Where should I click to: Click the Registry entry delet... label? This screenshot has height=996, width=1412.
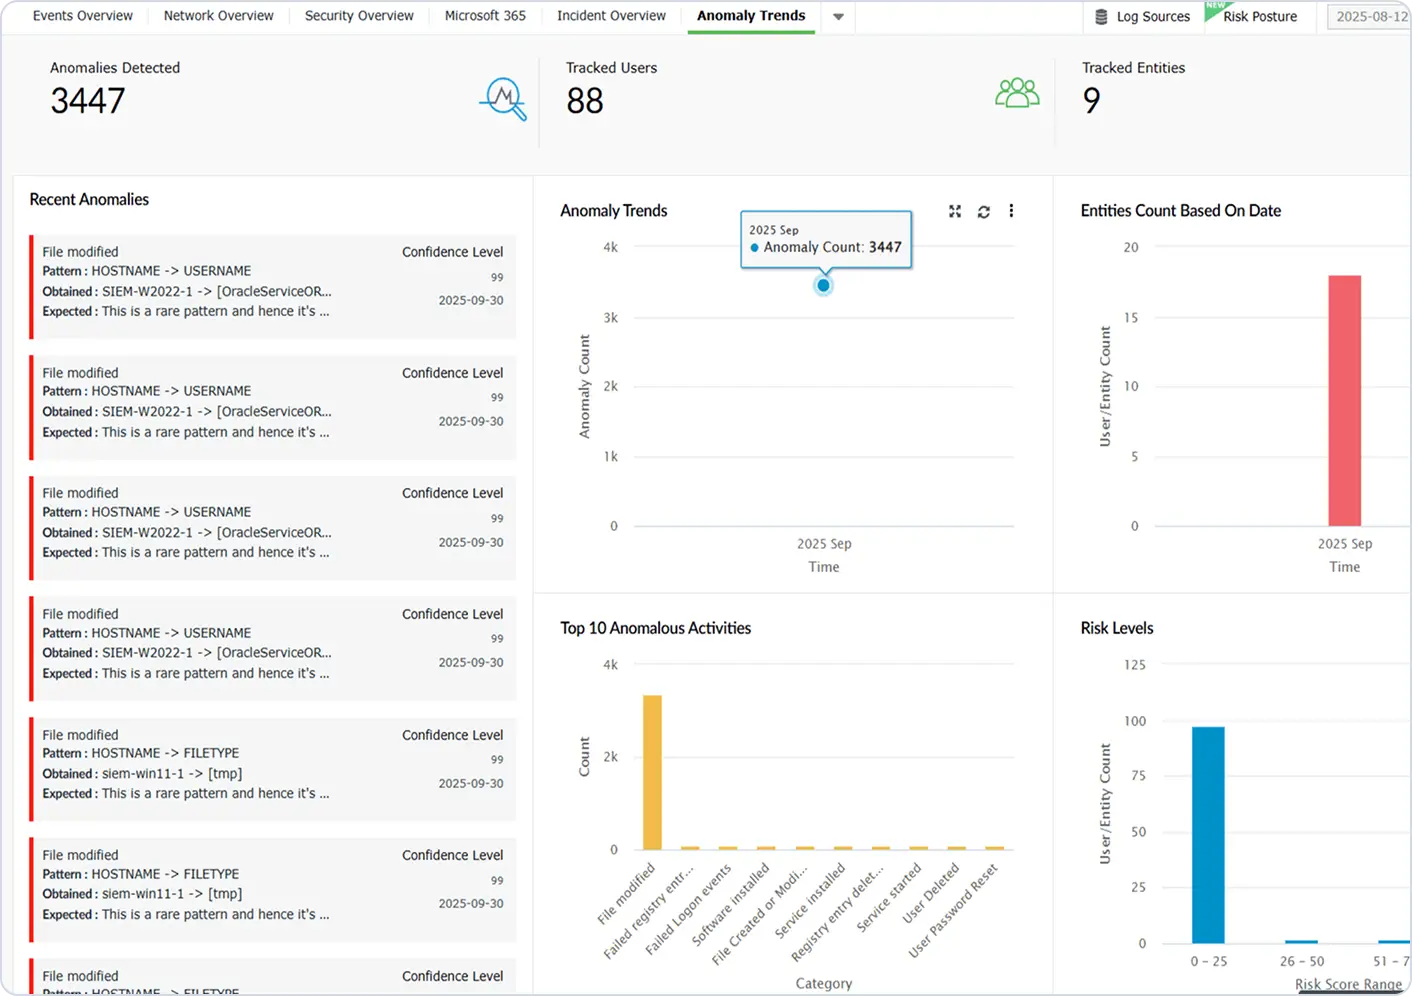[x=838, y=912]
